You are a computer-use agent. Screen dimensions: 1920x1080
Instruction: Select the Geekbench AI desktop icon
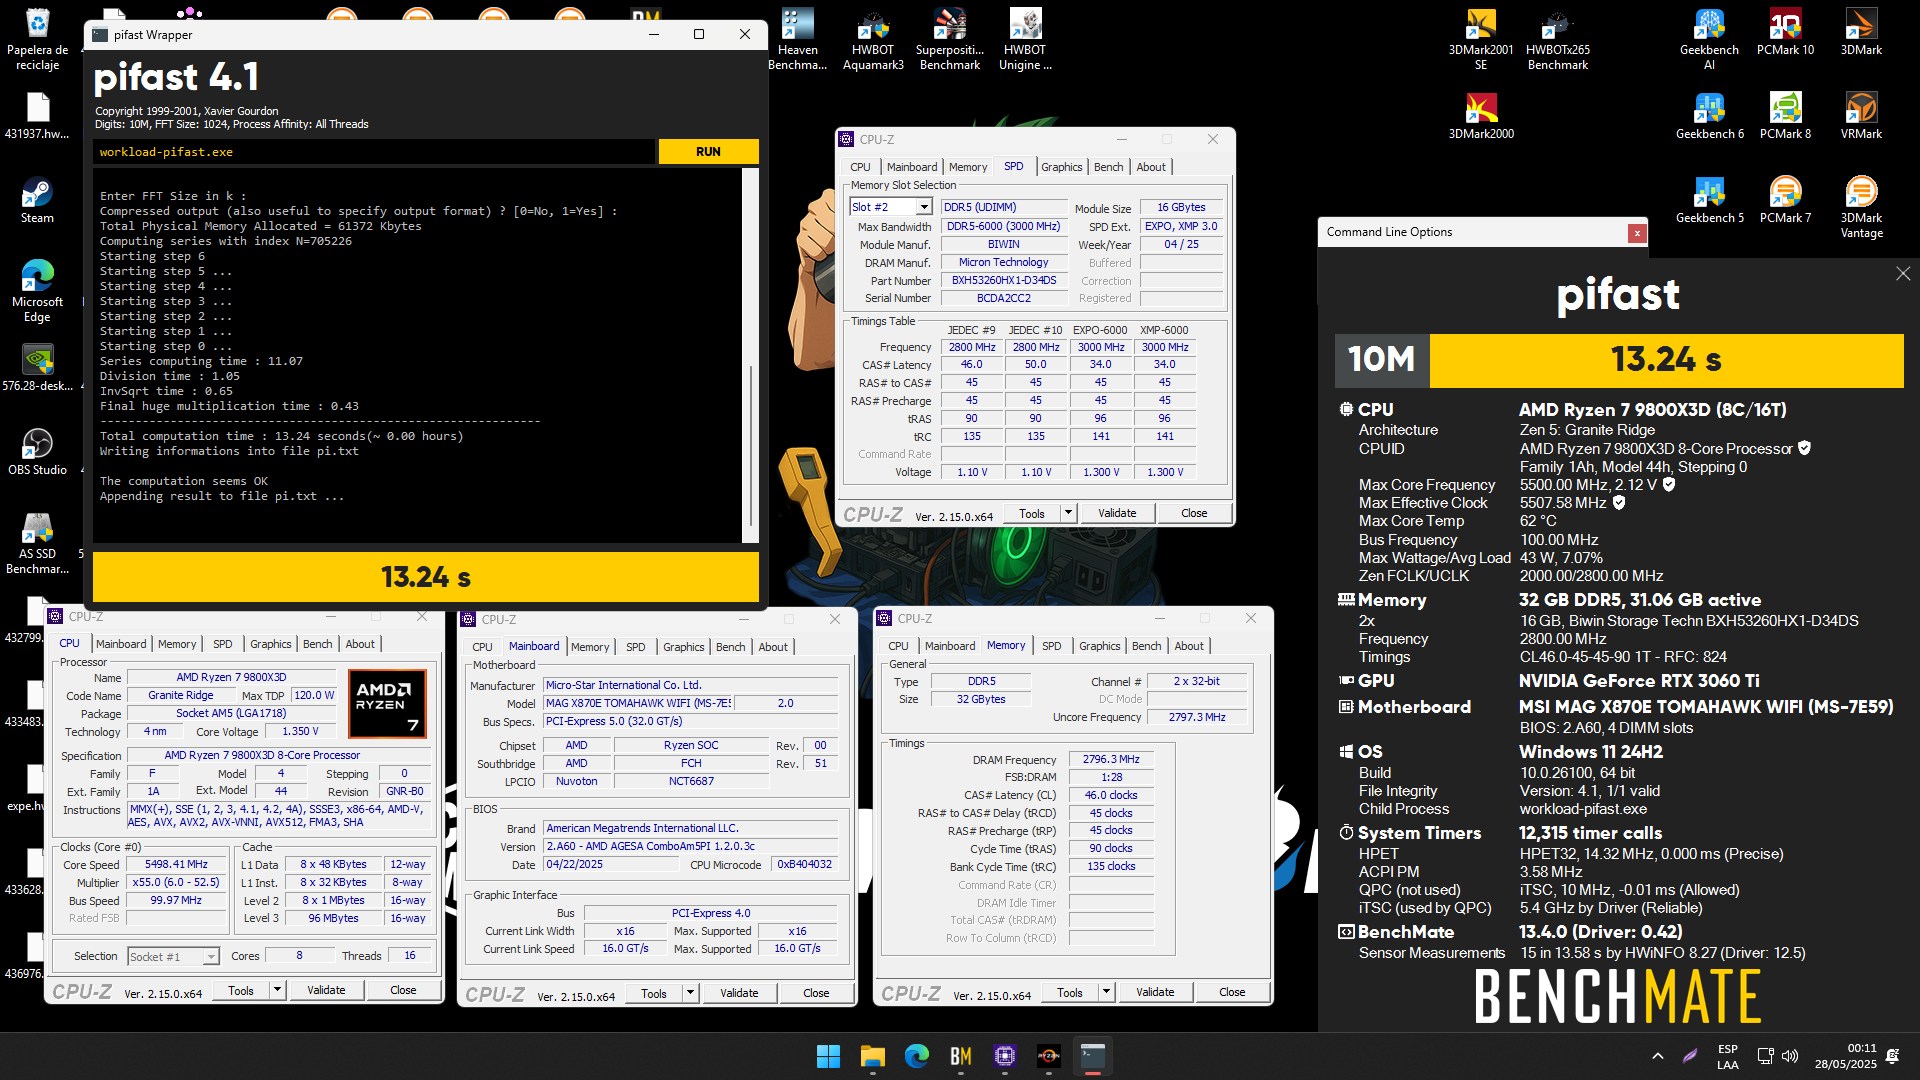pyautogui.click(x=1709, y=40)
